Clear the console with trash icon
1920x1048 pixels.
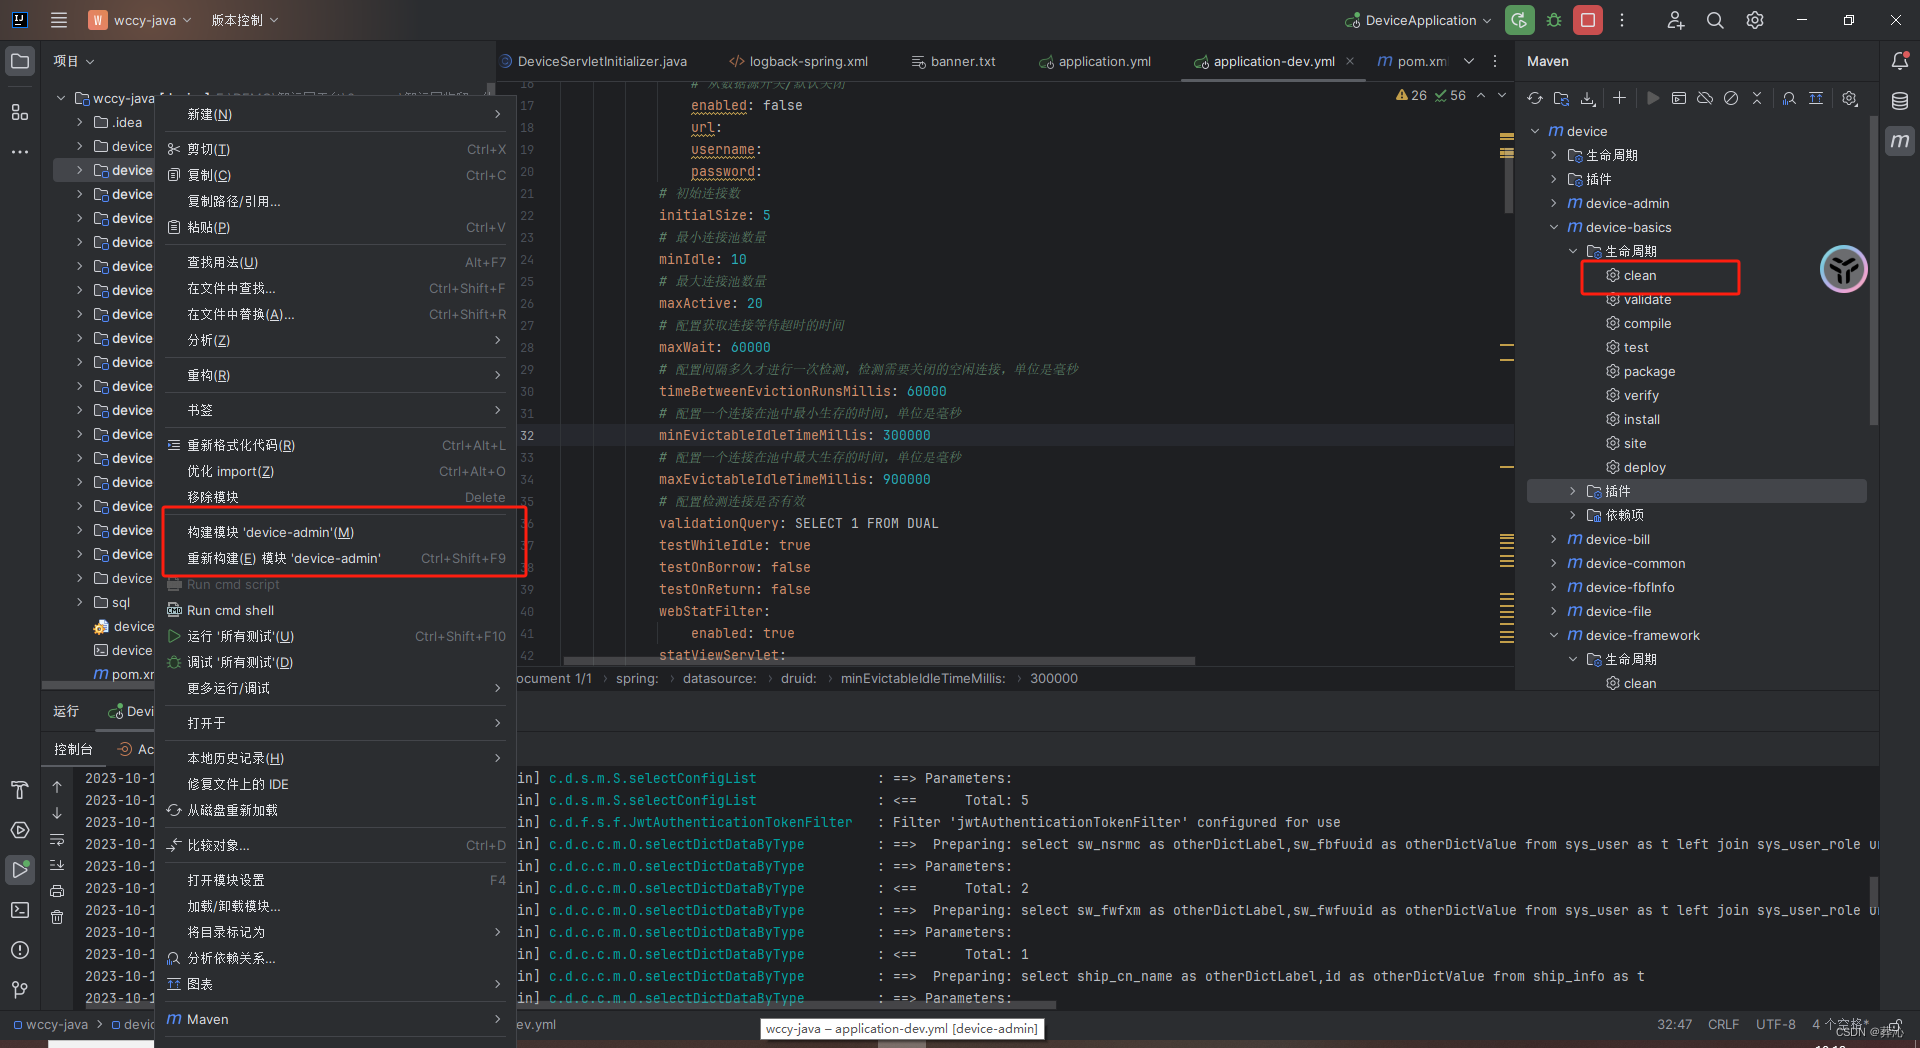tap(57, 917)
